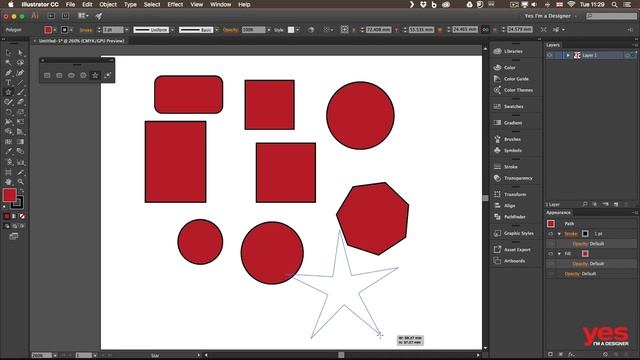Click the Appearance panel tab

pyautogui.click(x=558, y=213)
